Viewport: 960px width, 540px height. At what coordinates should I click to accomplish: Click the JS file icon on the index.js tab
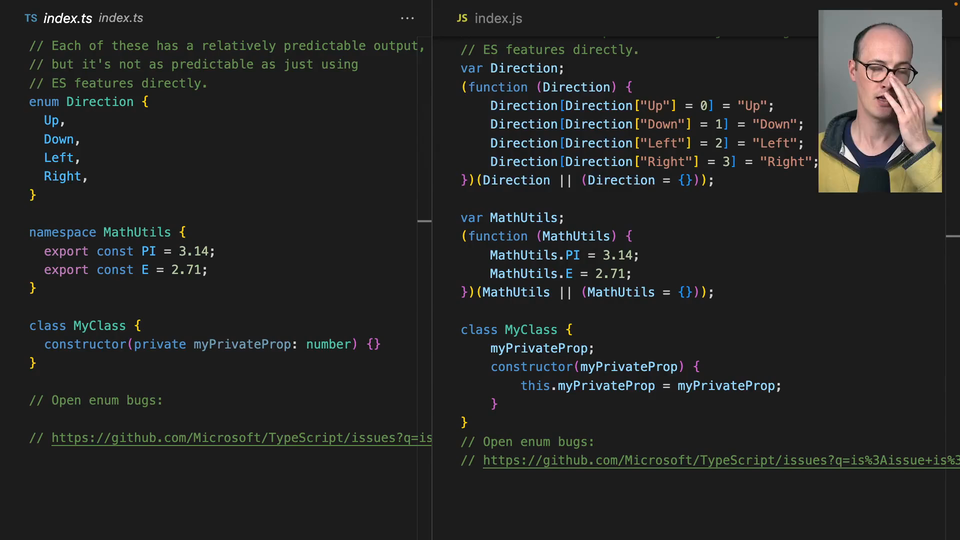[462, 18]
